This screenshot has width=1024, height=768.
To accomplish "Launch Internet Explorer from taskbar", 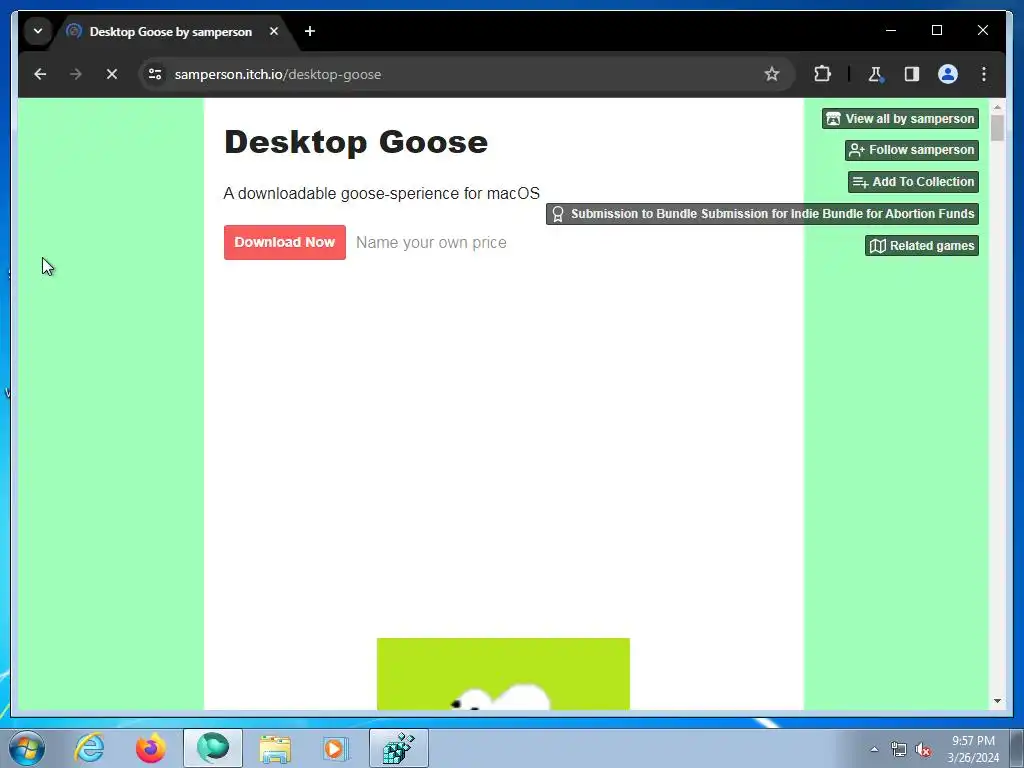I will (x=89, y=748).
